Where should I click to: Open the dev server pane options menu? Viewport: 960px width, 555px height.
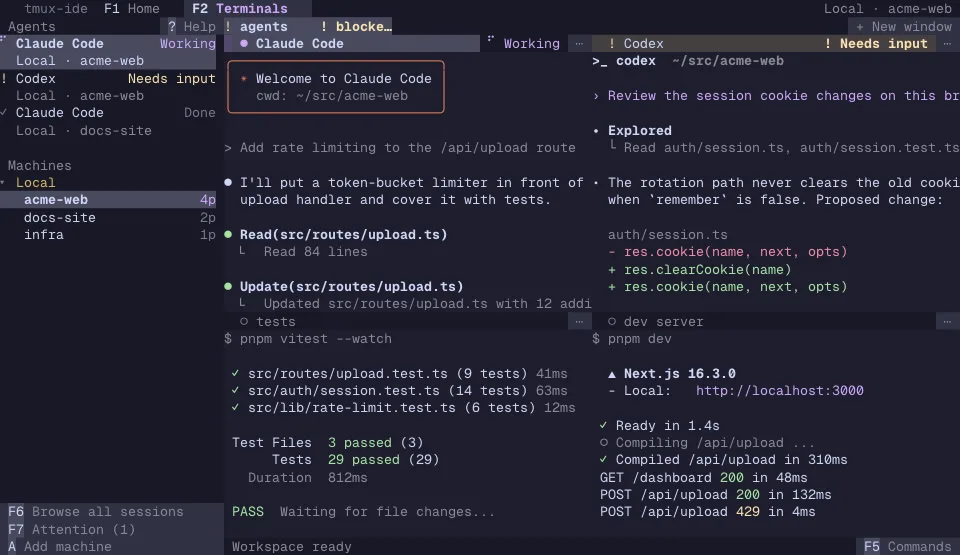point(947,321)
